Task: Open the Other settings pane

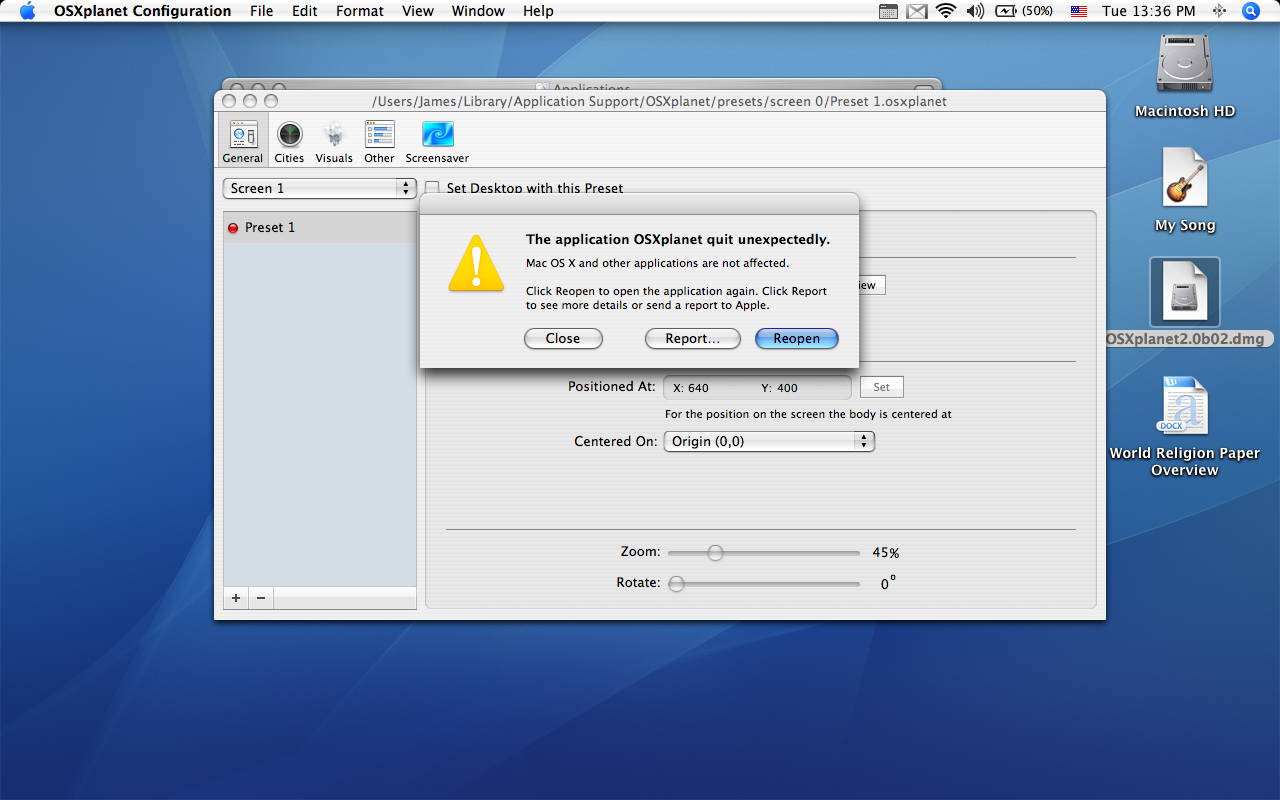Action: point(379,141)
